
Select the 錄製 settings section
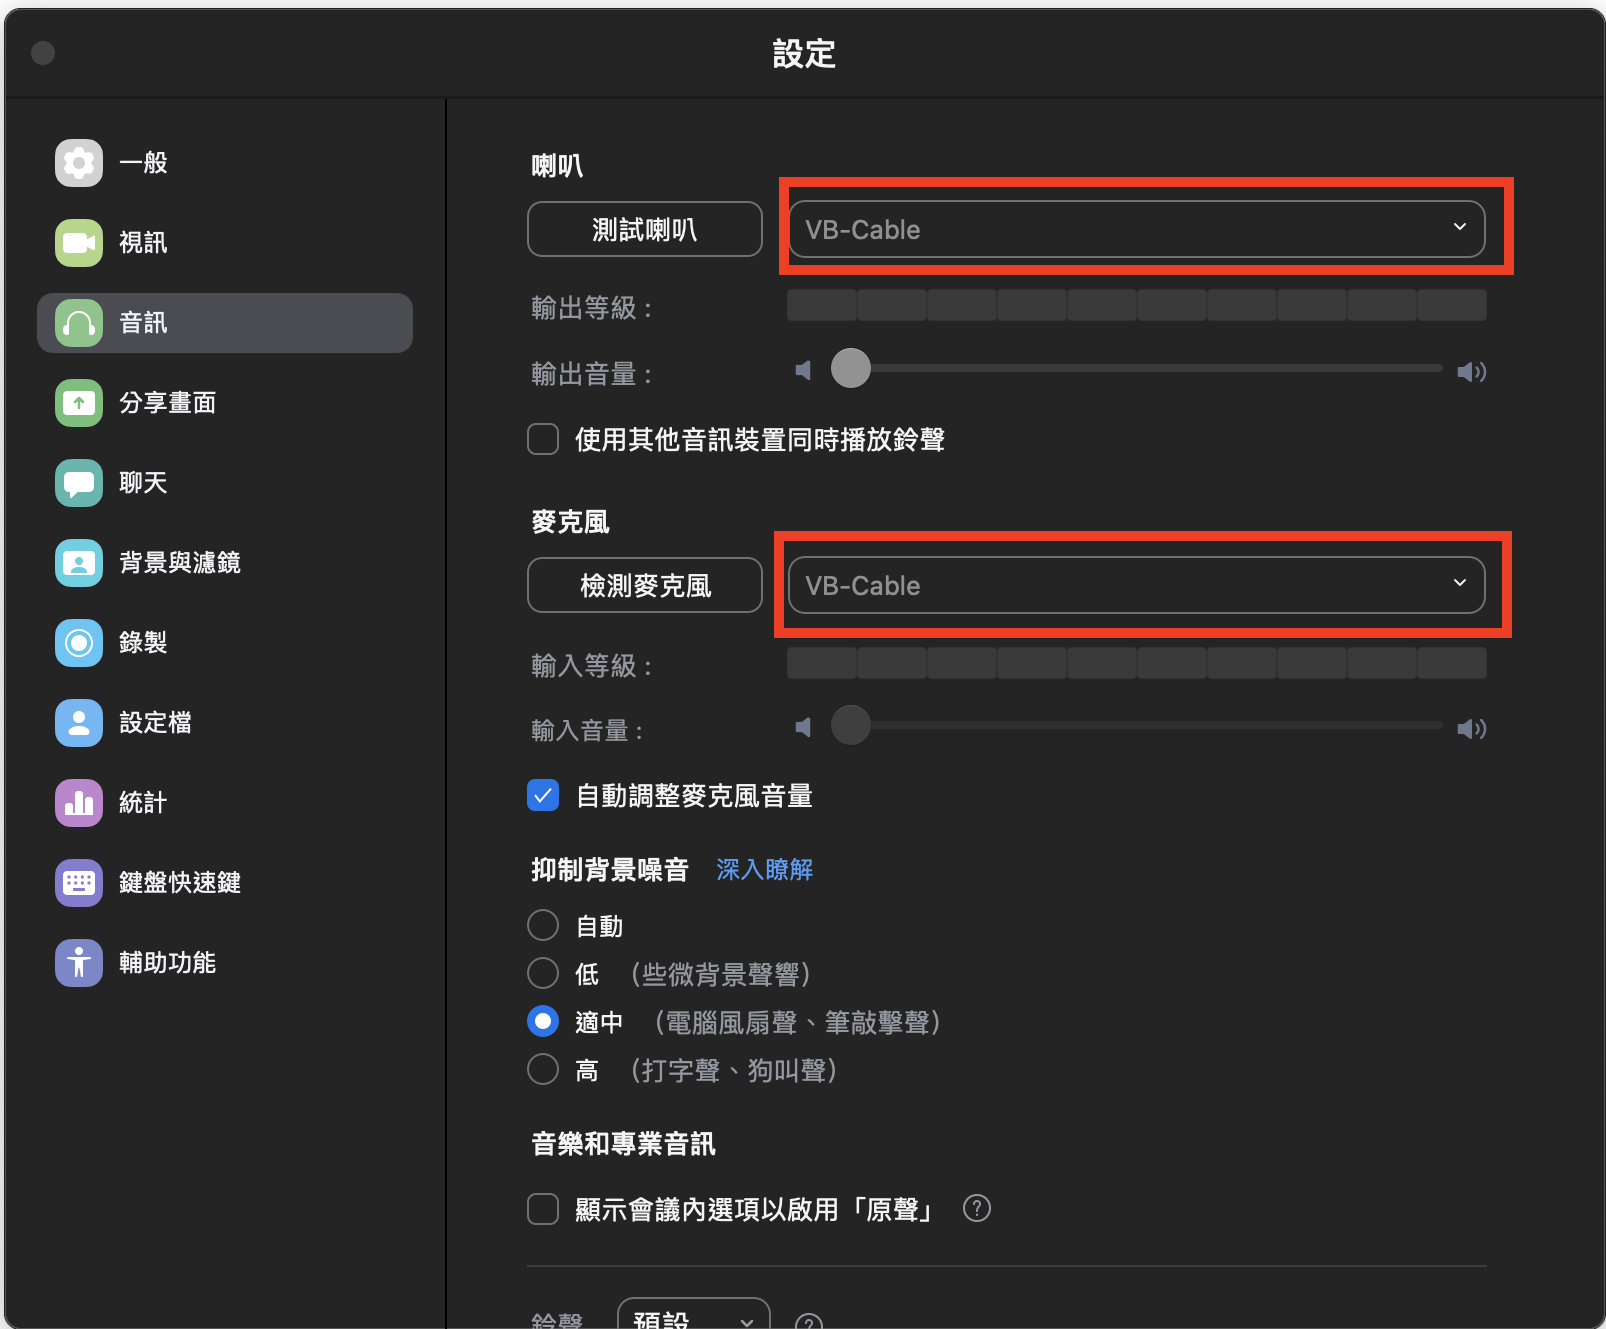(225, 643)
